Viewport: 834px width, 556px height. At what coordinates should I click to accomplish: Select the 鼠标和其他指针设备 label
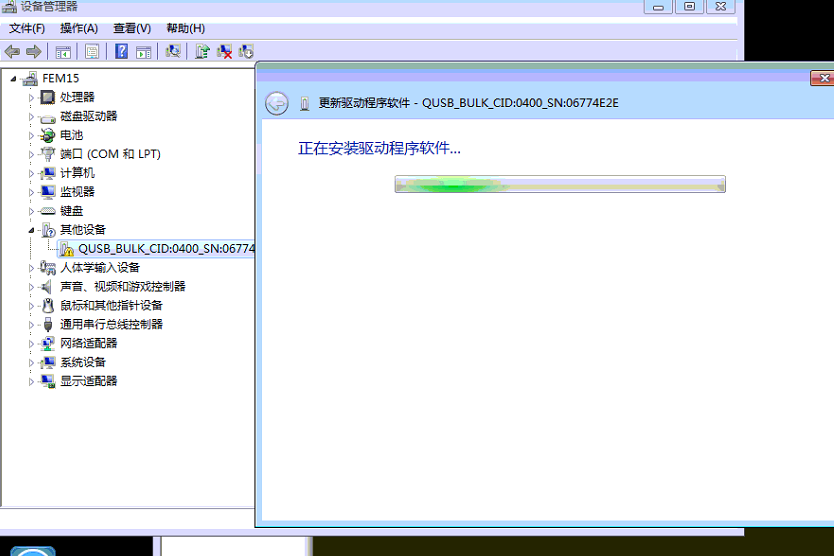point(111,305)
